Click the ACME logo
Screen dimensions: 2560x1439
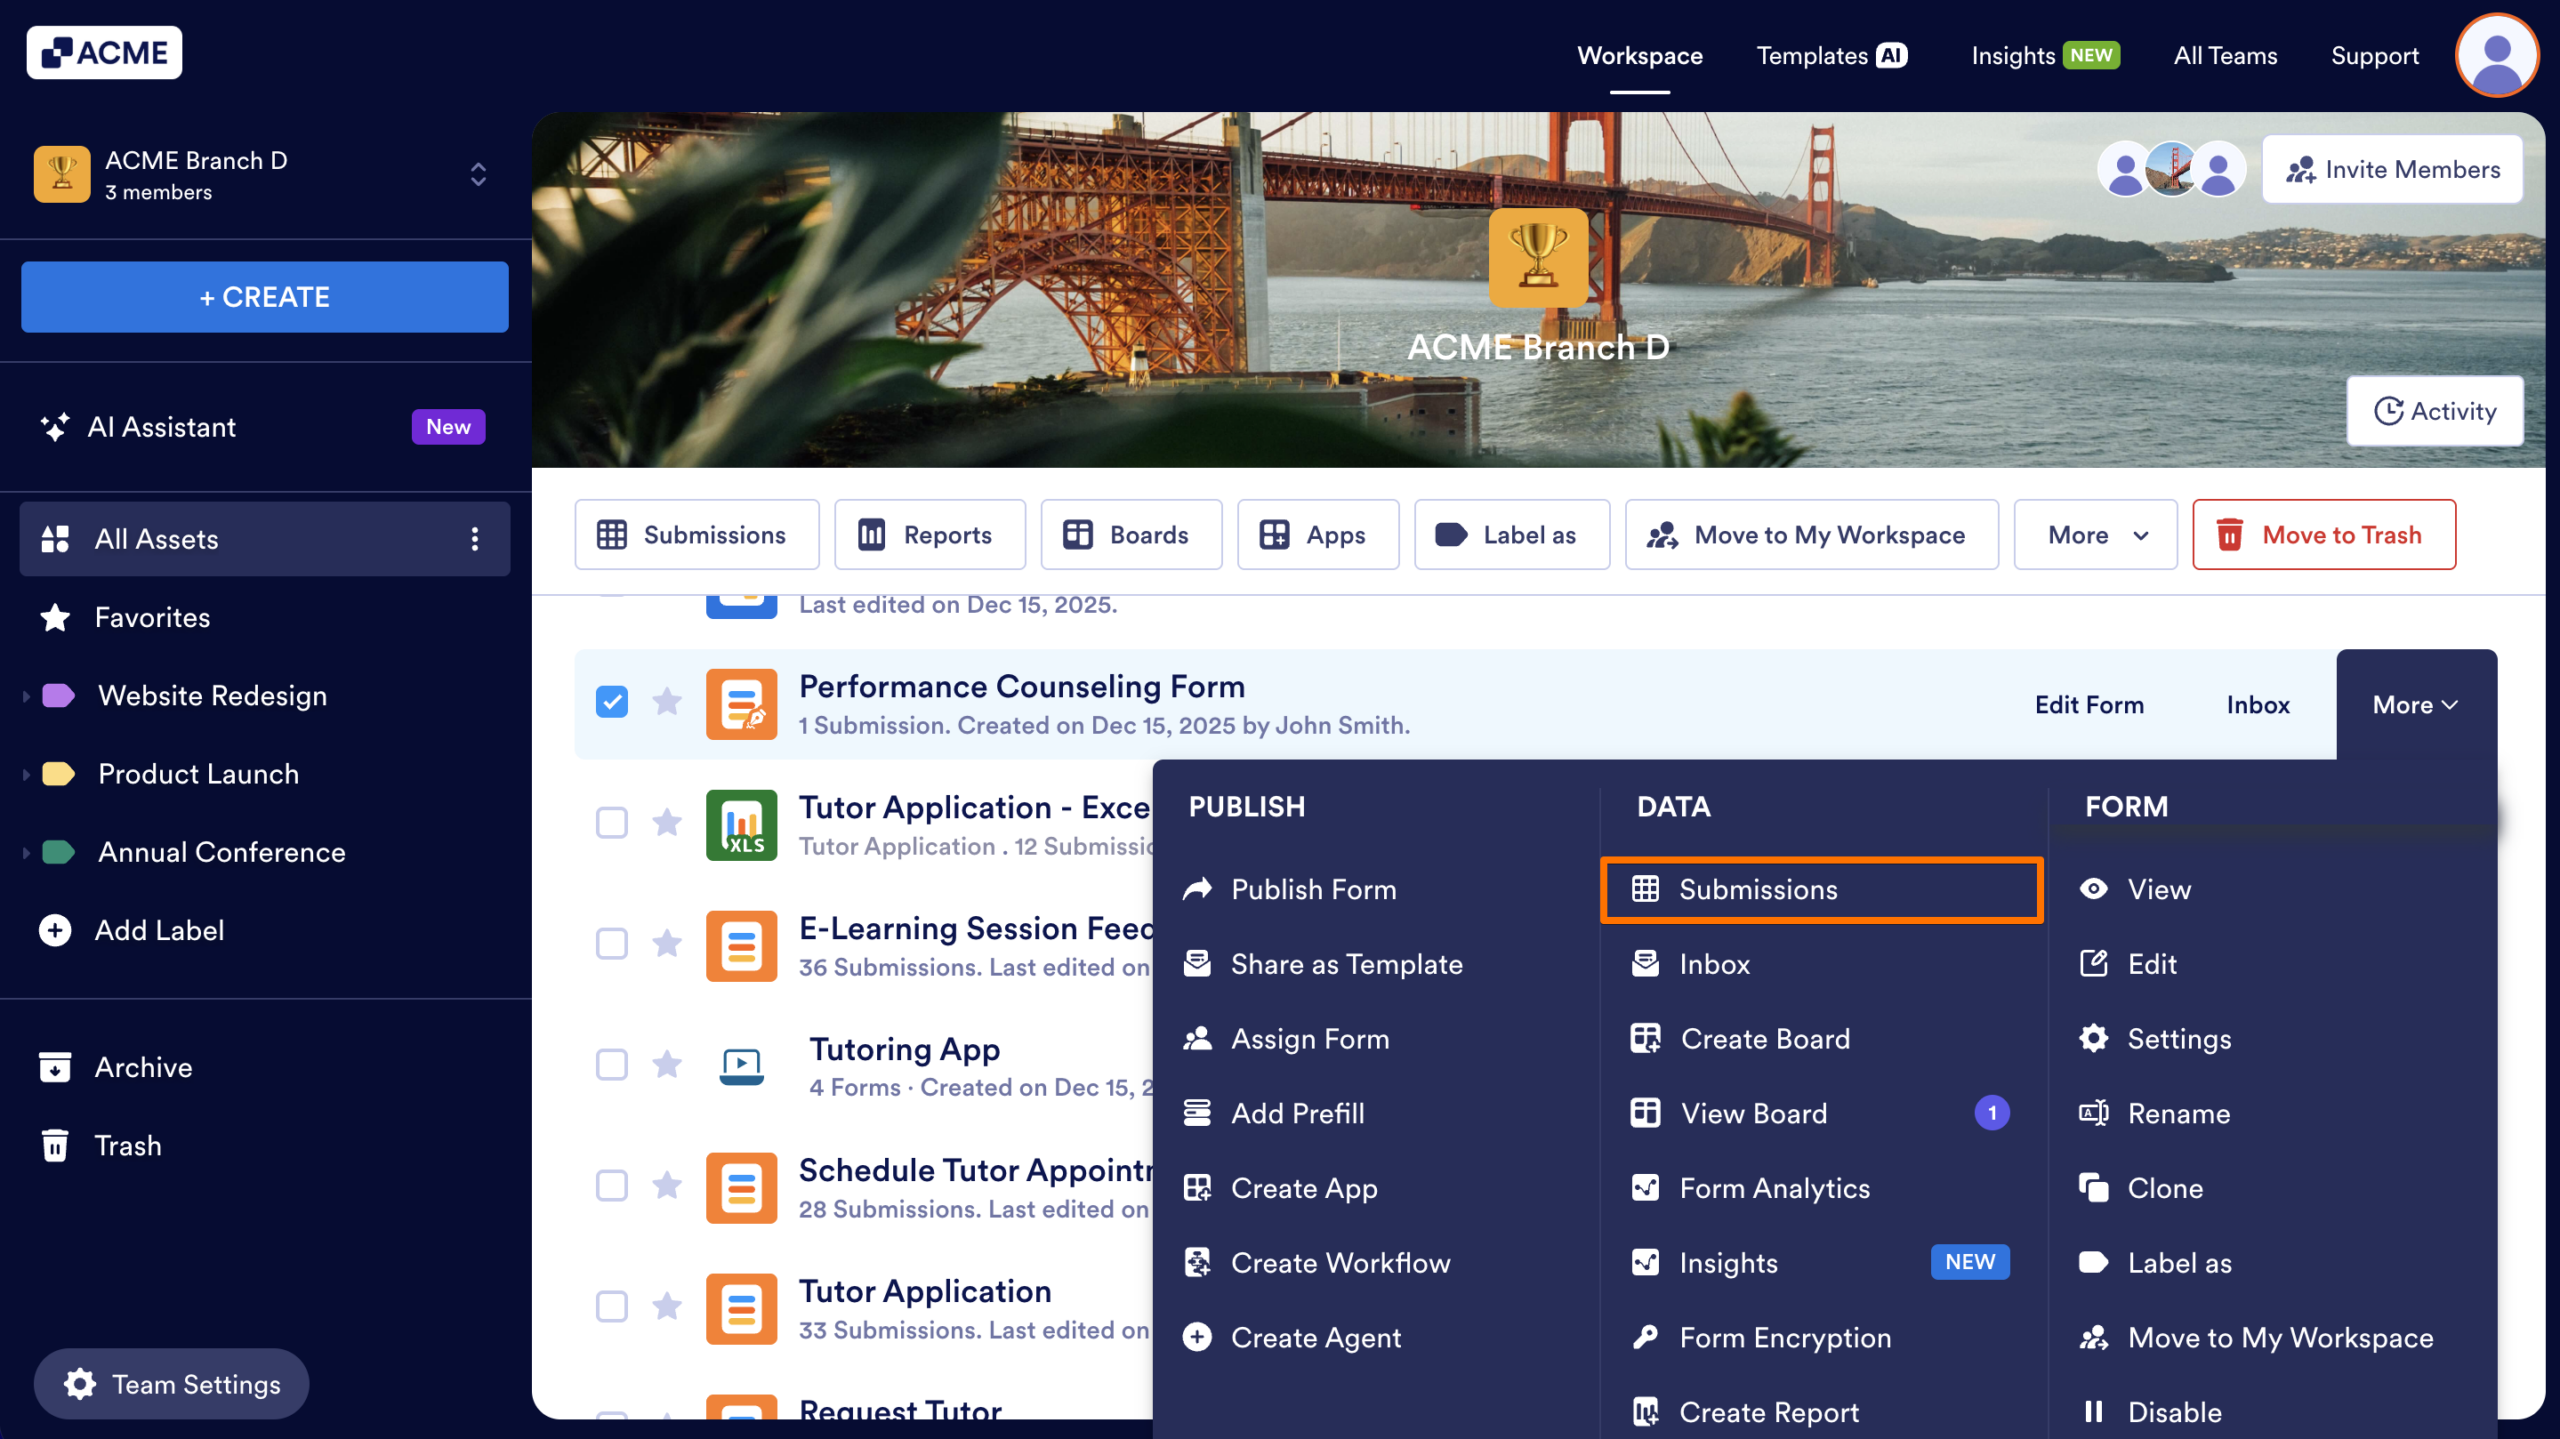click(x=104, y=52)
